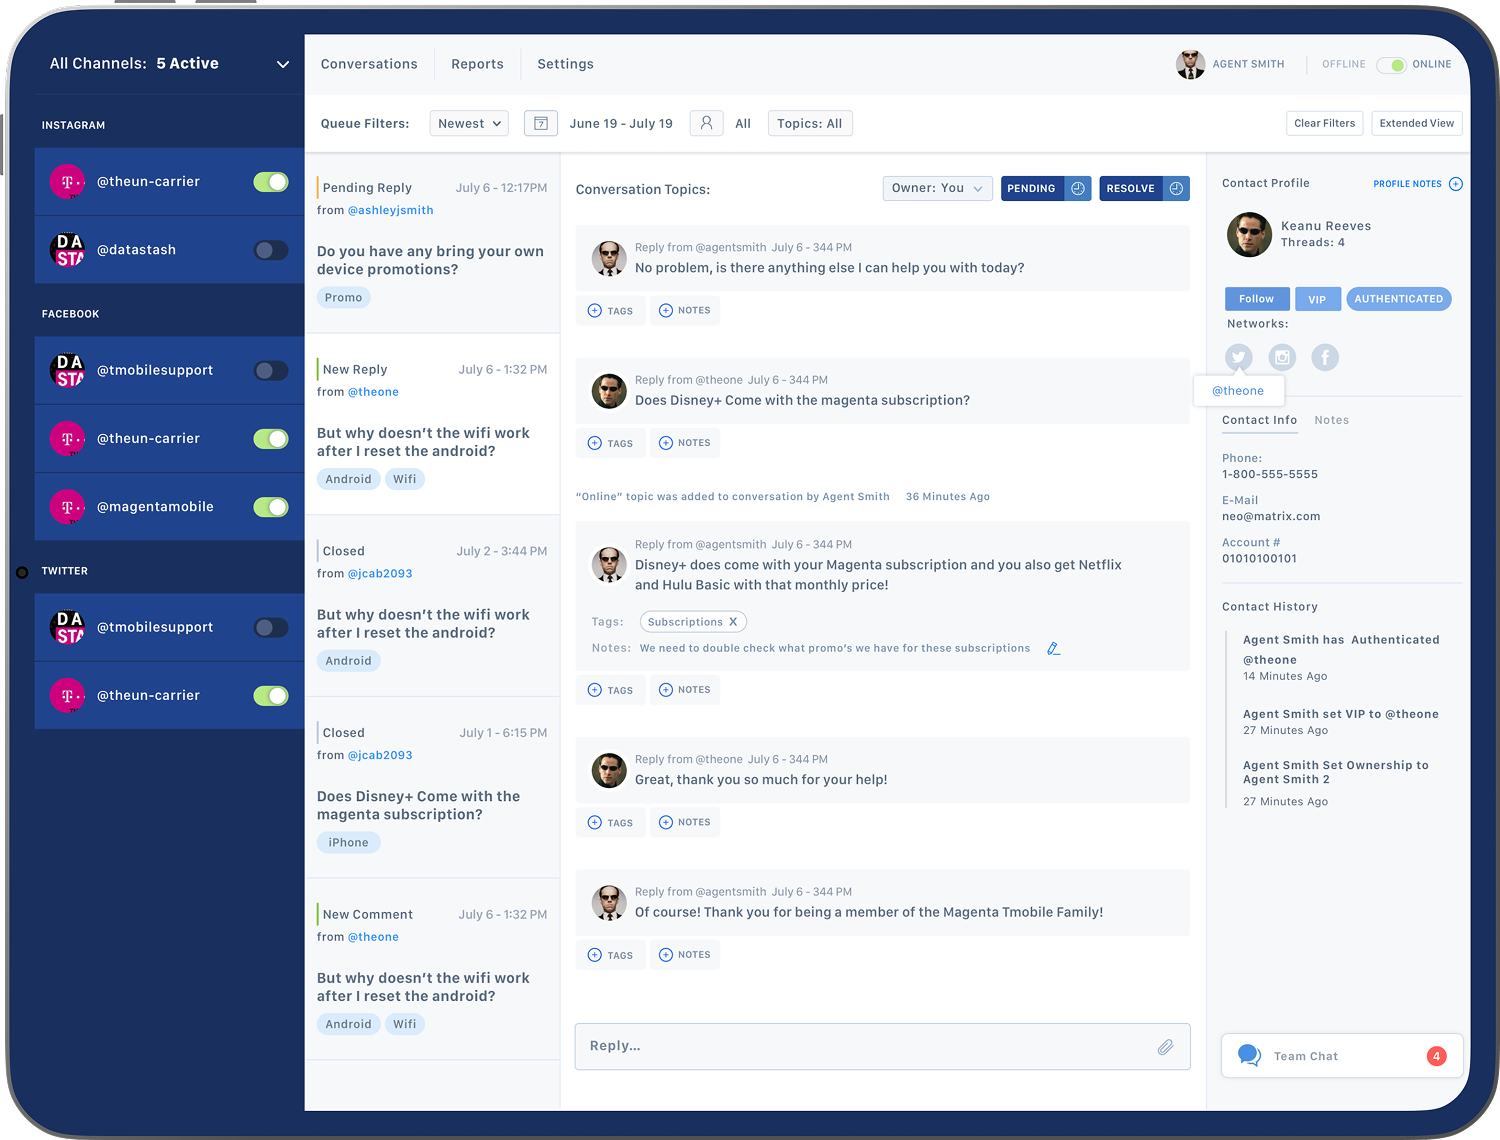Viewport: 1500px width, 1140px height.
Task: Click into the Reply text field
Action: click(860, 1046)
